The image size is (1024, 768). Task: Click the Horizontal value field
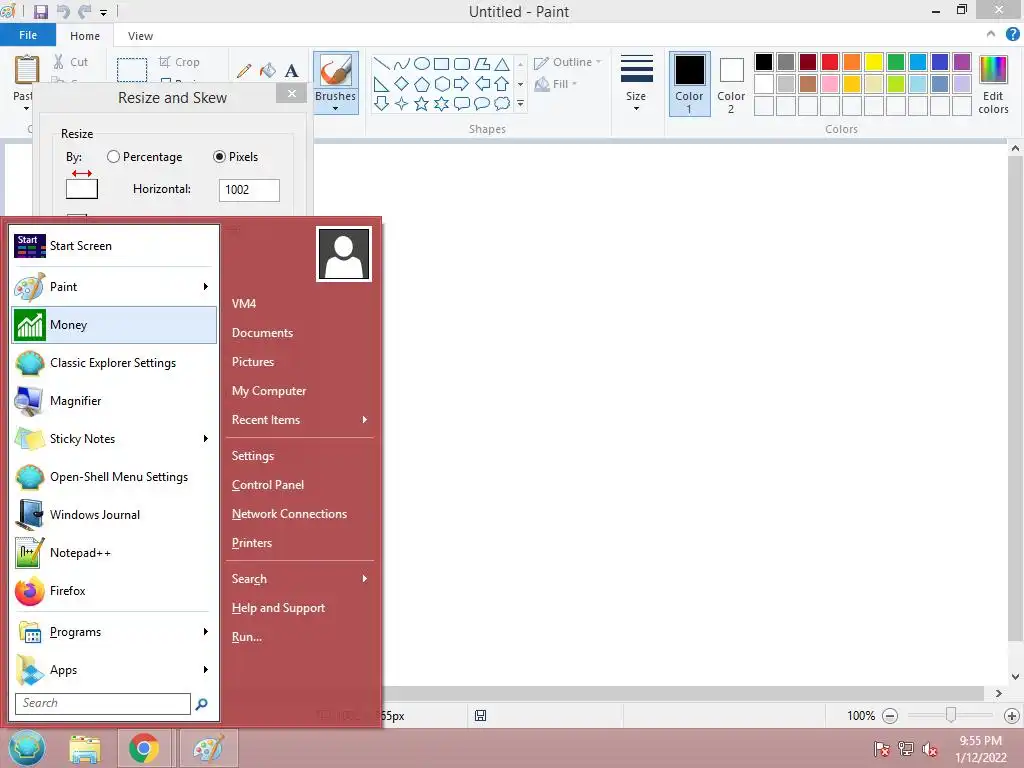(x=249, y=190)
